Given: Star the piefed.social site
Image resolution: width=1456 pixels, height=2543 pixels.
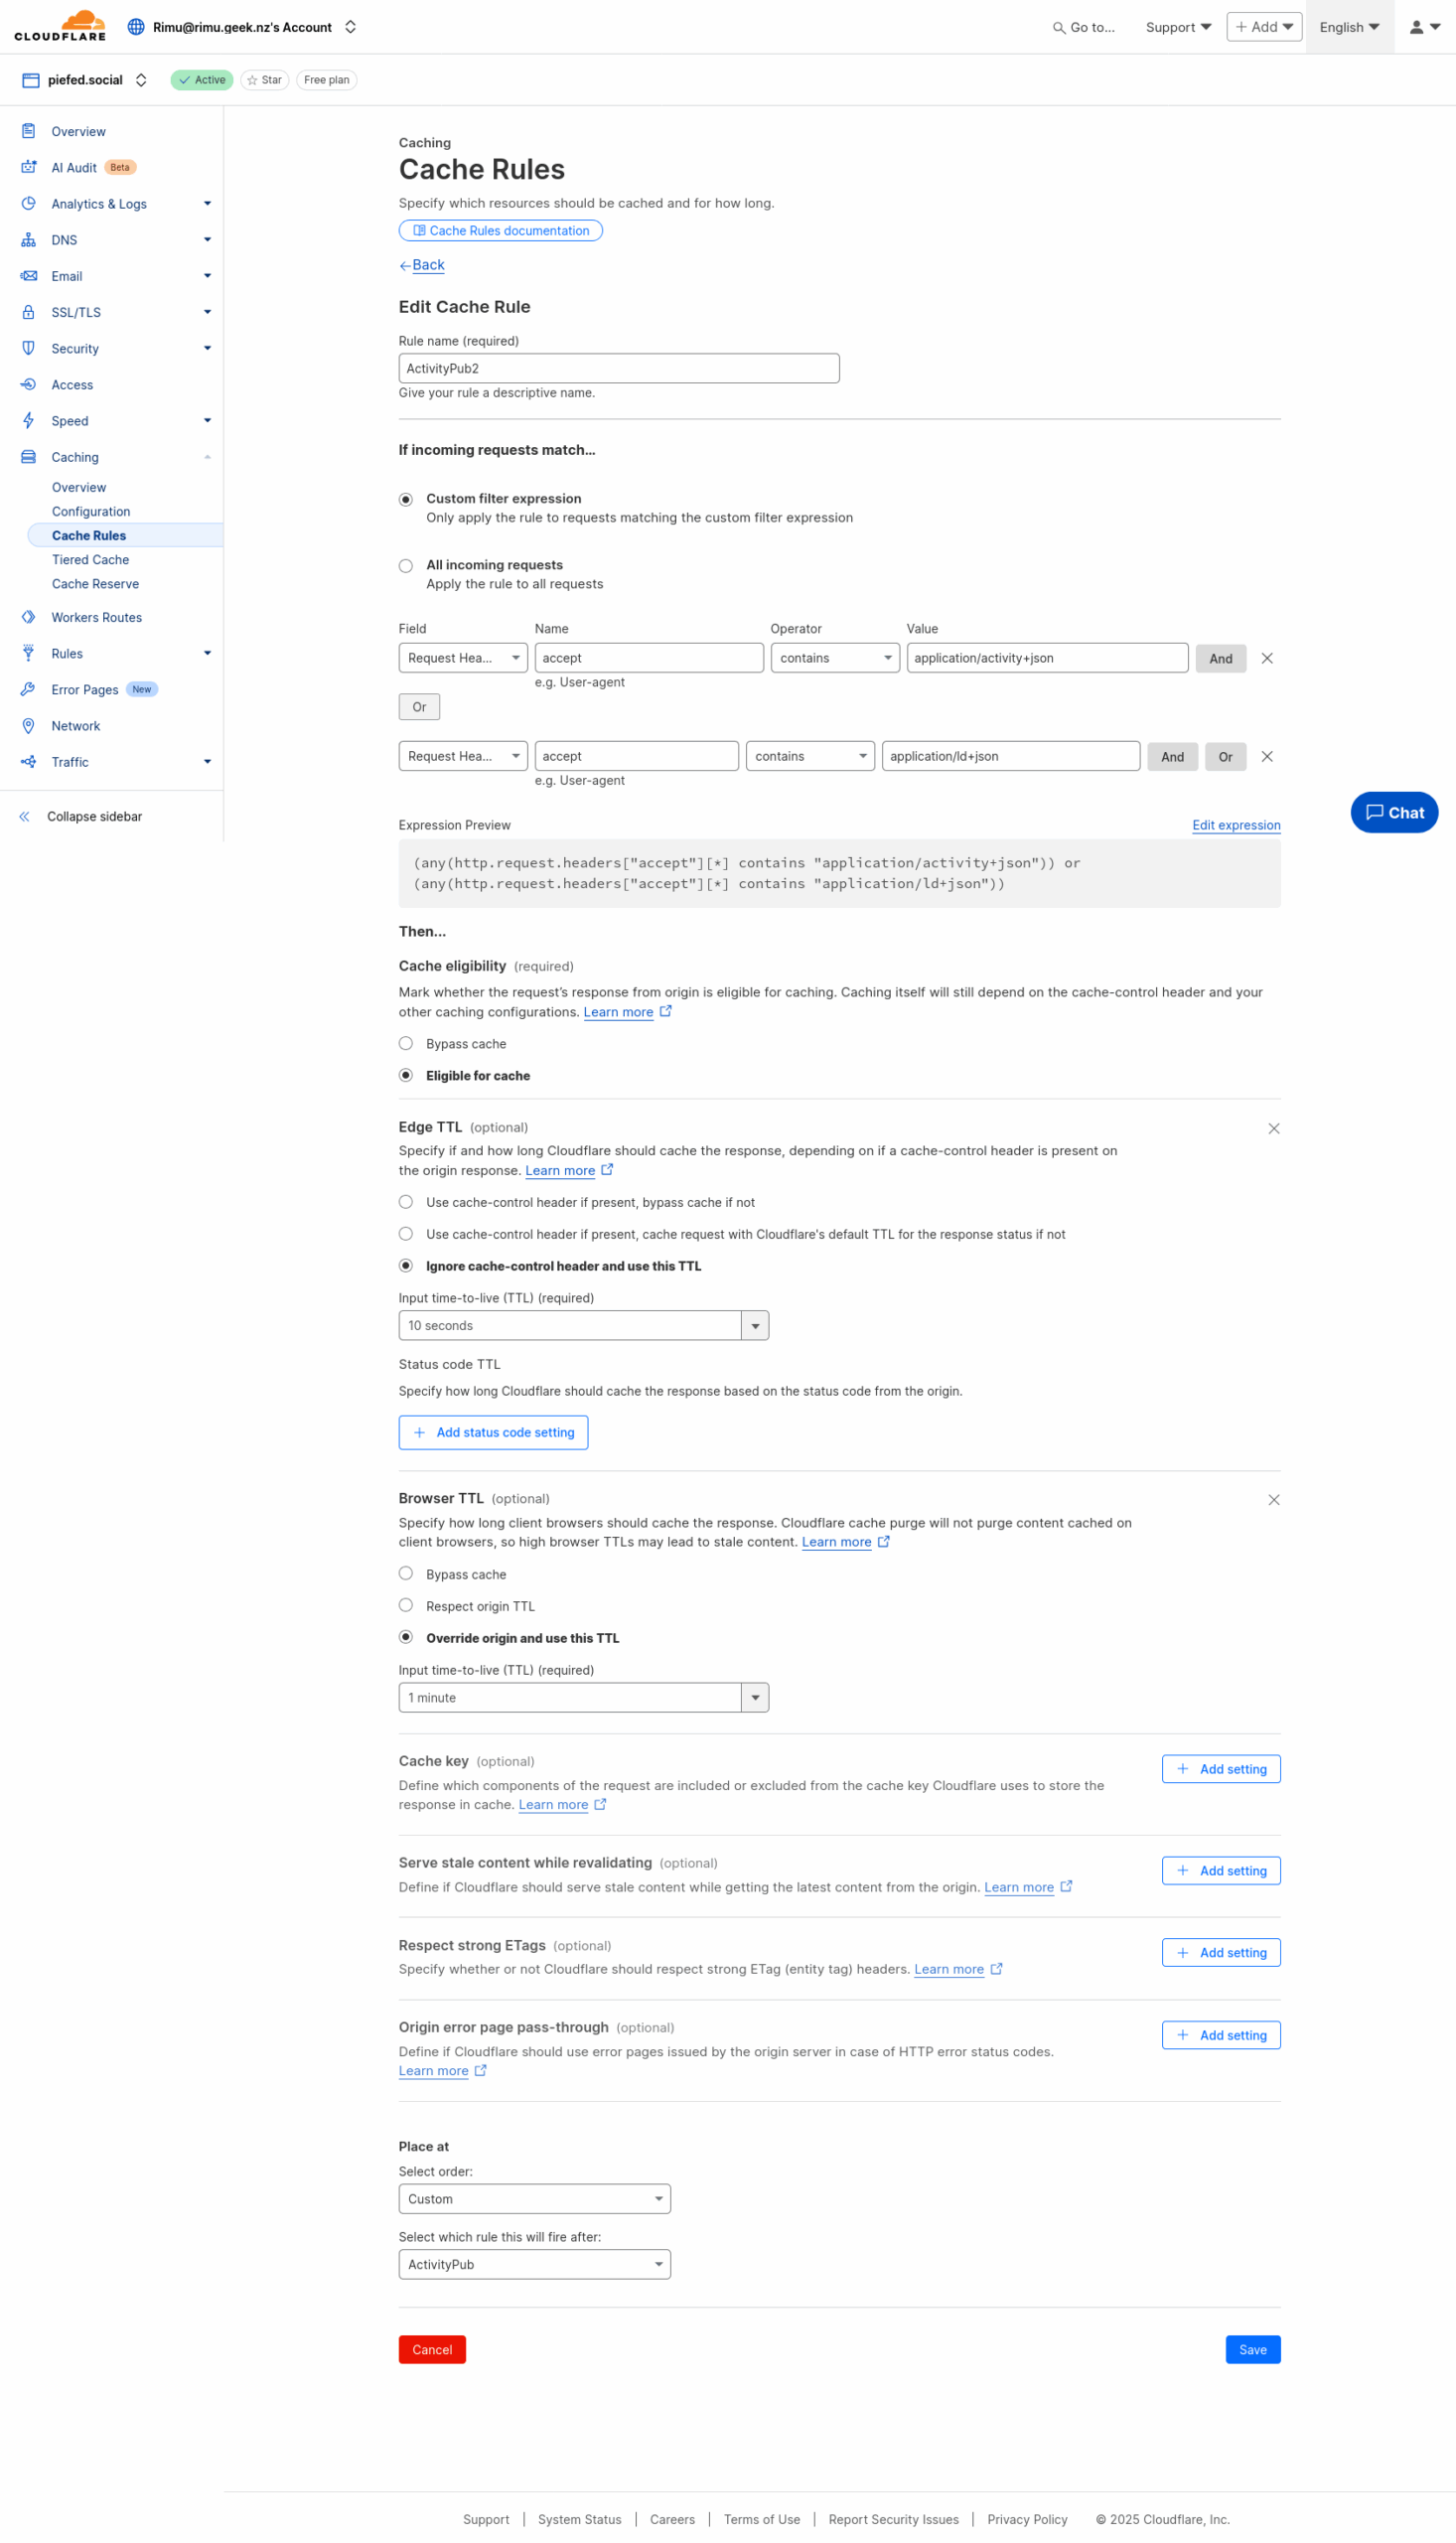Looking at the screenshot, I should [x=265, y=80].
